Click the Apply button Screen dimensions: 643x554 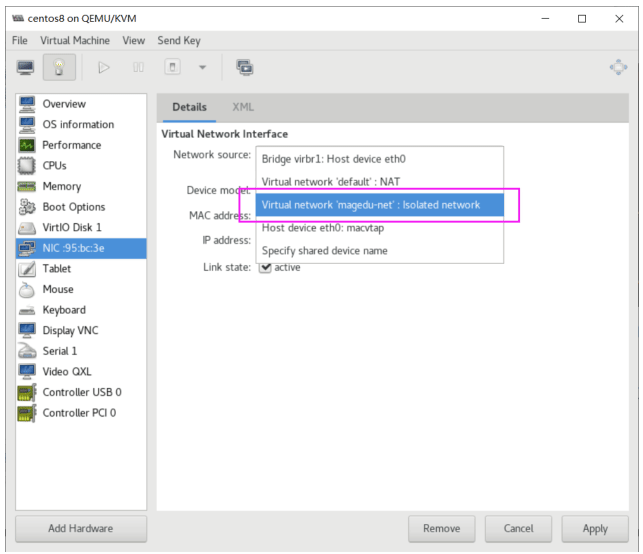point(595,528)
